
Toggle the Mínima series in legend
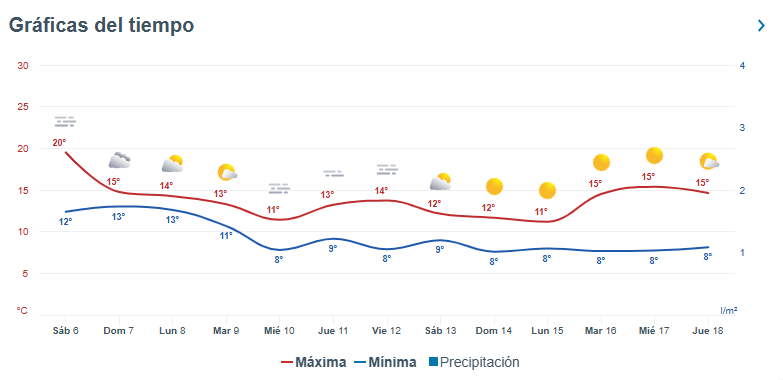386,362
